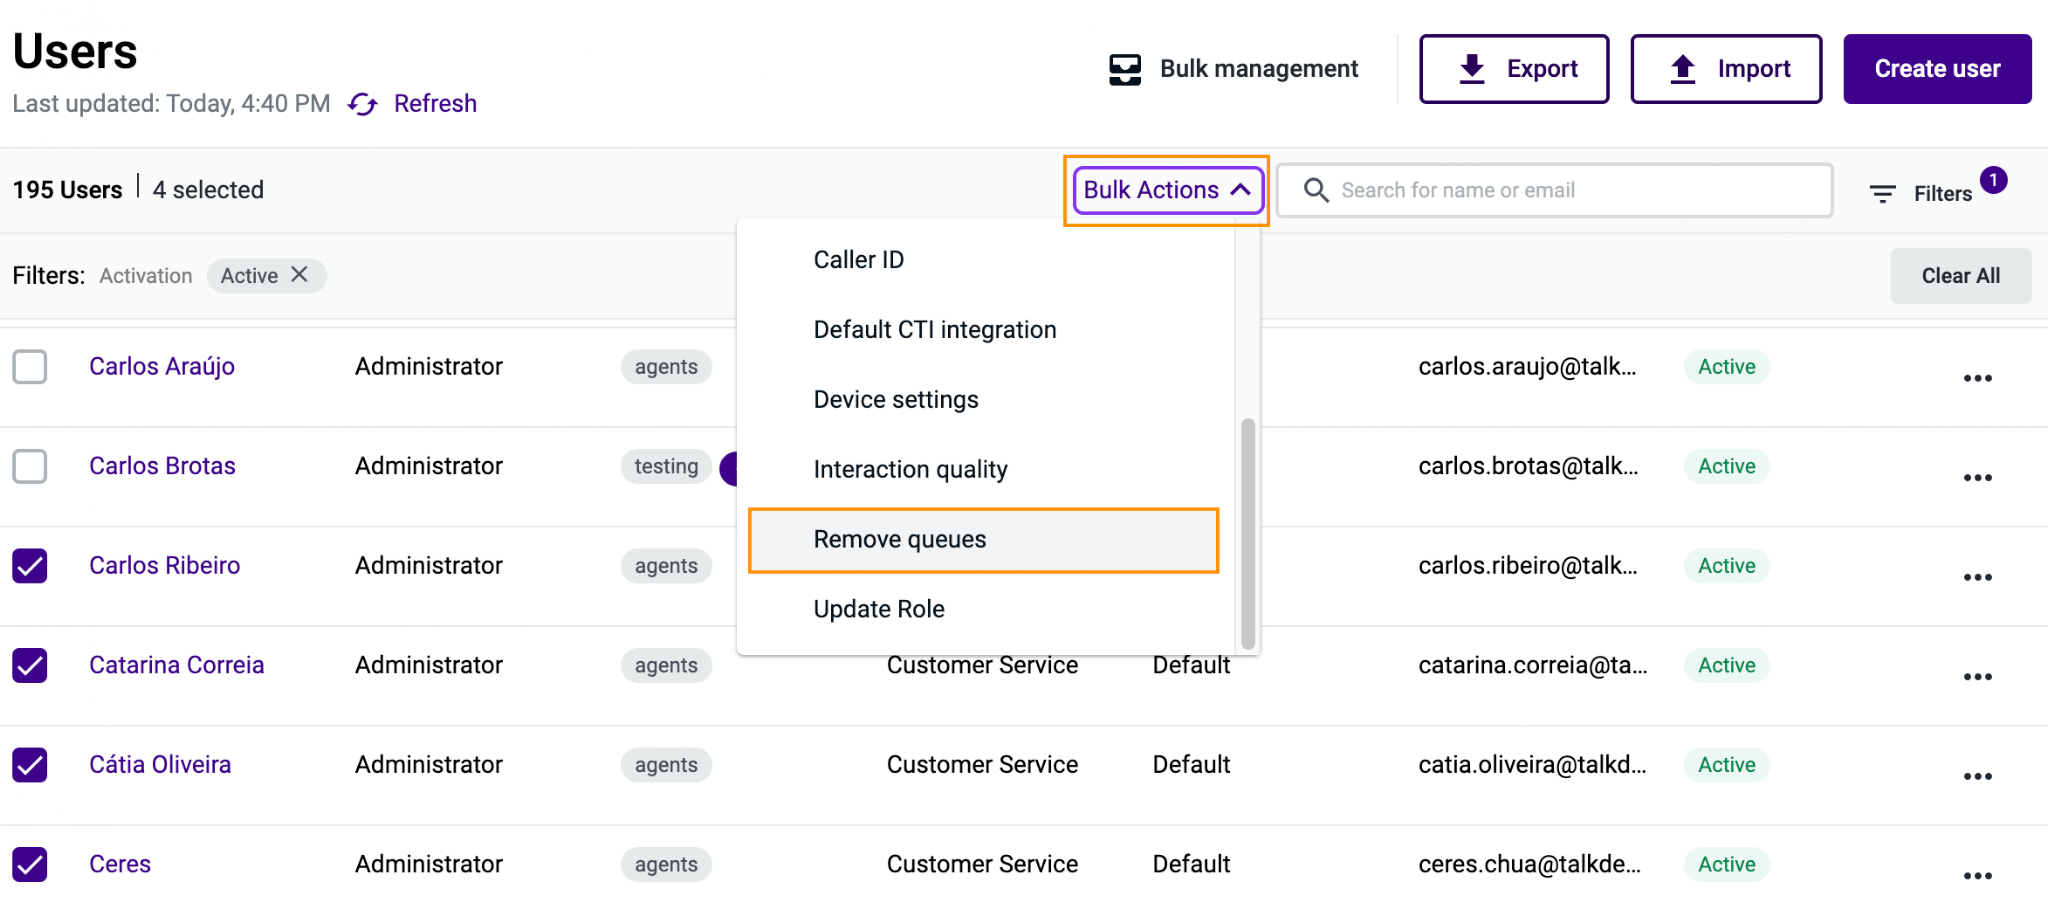Collapse the Bulk Actions dropdown
This screenshot has height=910, width=2048.
(x=1168, y=190)
